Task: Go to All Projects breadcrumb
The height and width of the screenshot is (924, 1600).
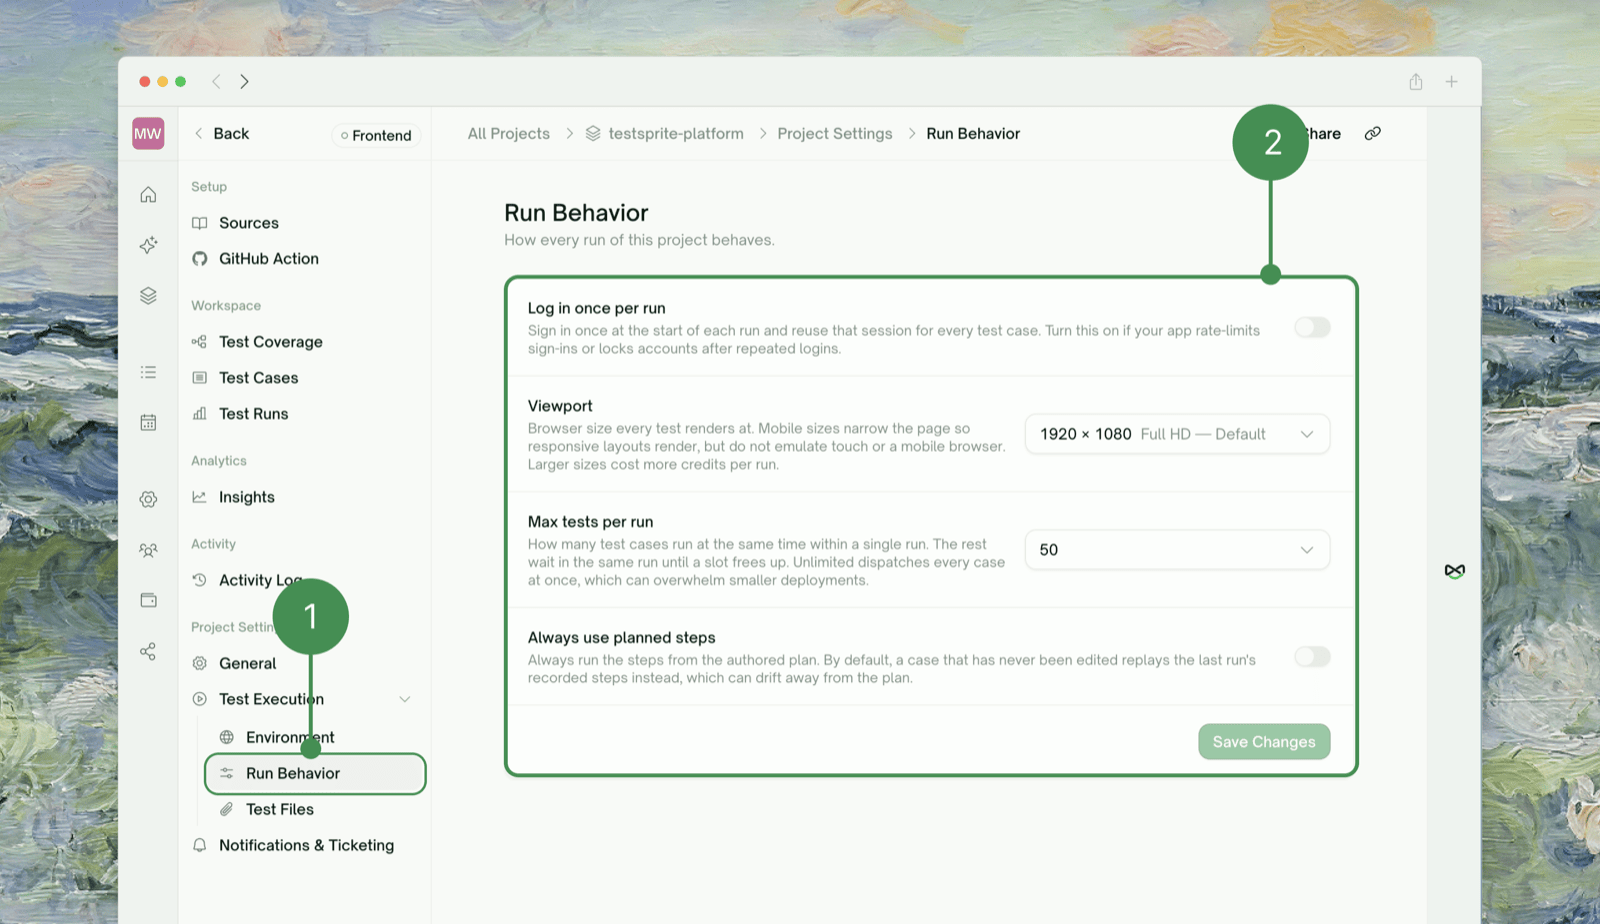Action: coord(509,133)
